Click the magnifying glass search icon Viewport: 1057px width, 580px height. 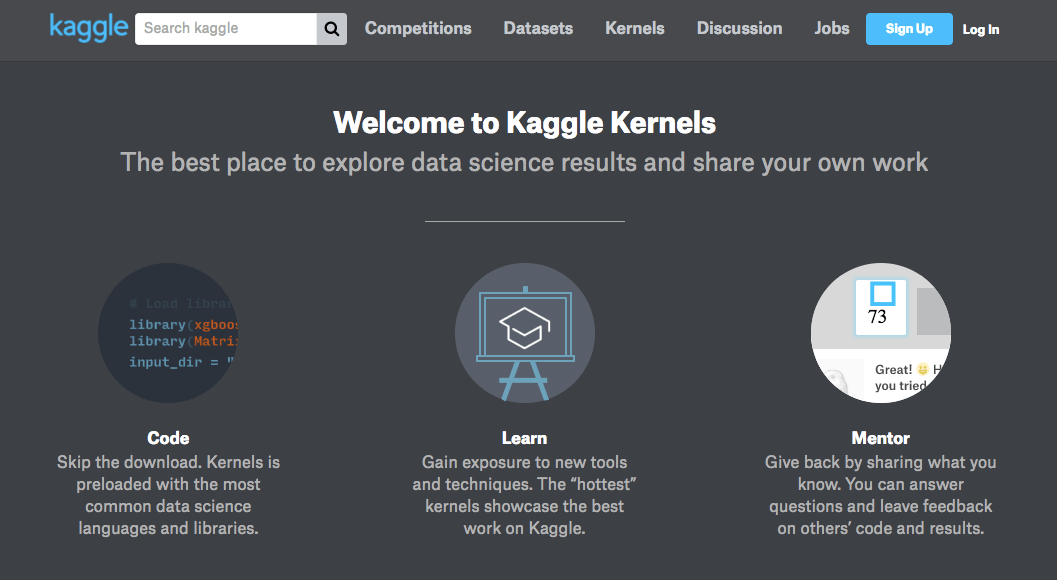[x=332, y=29]
